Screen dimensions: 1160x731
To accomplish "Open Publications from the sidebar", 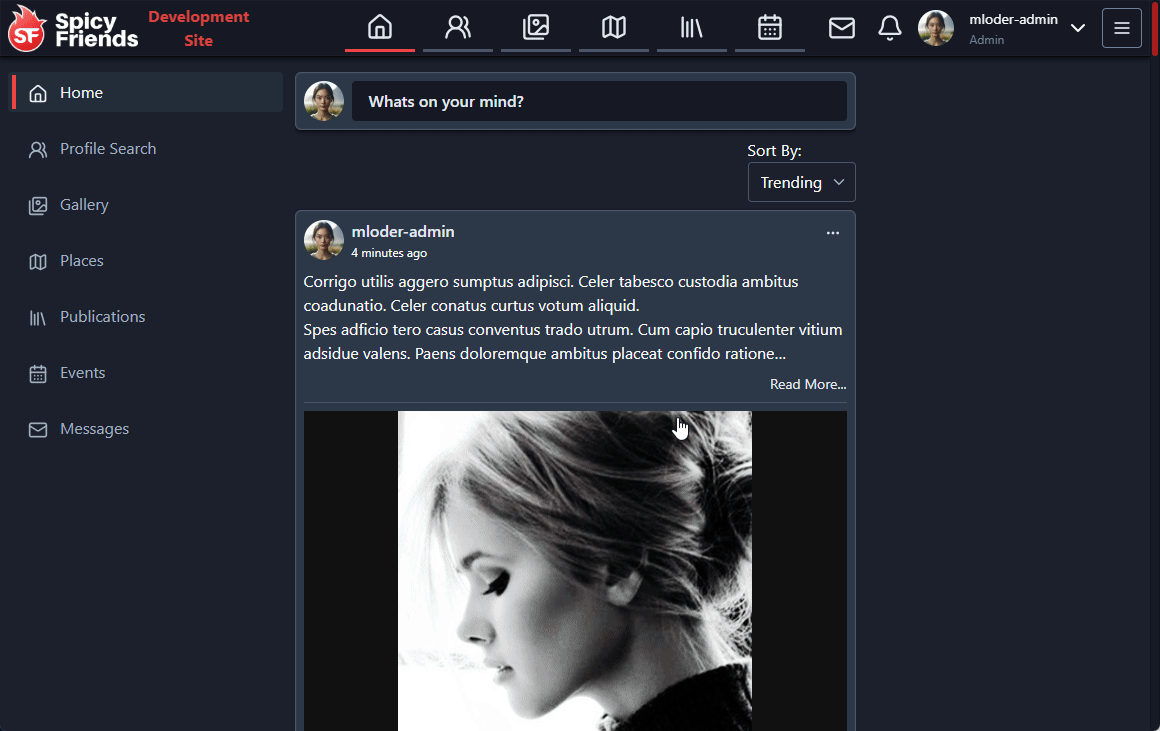I will coord(102,317).
